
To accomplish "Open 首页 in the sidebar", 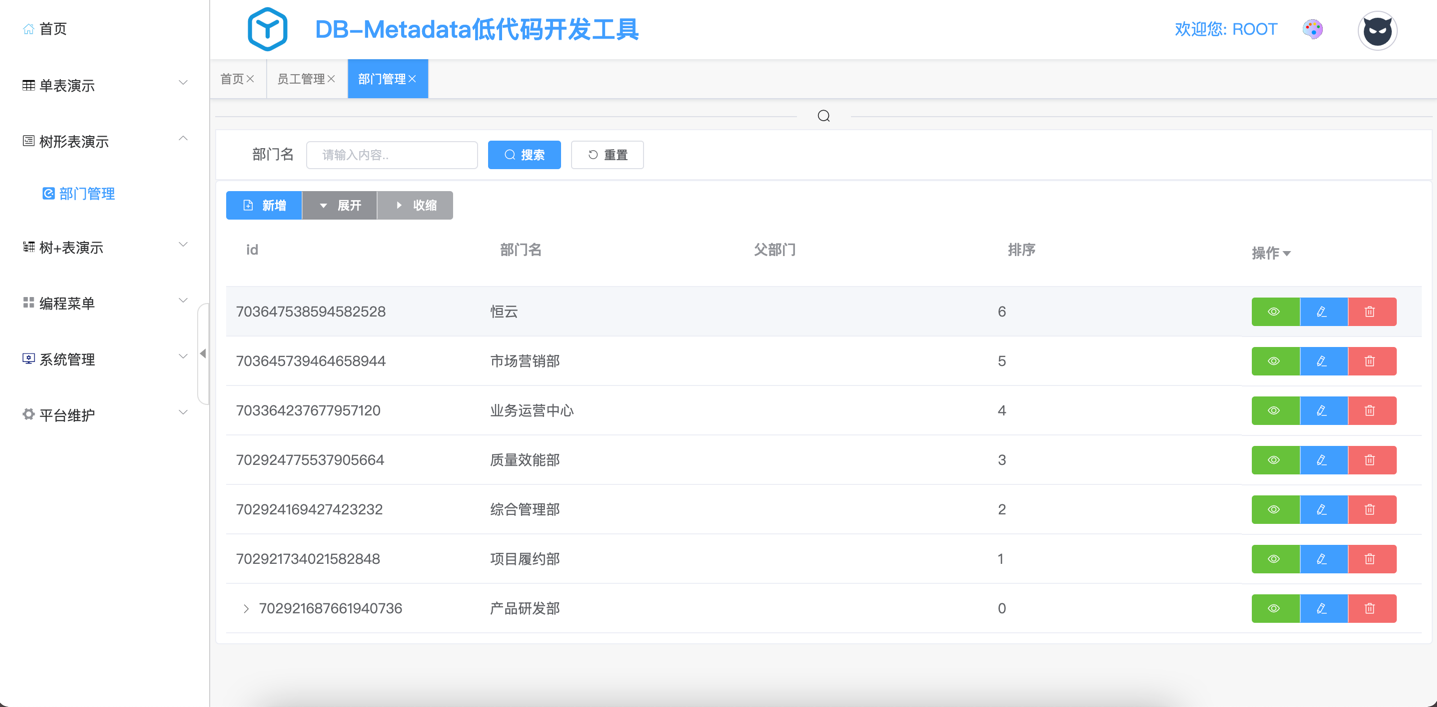I will 52,29.
